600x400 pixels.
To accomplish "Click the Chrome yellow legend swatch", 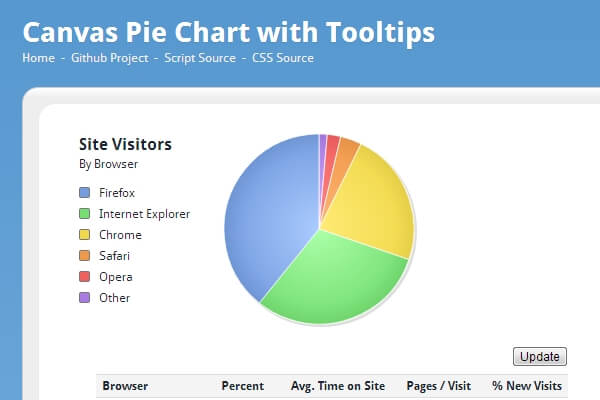I will (84, 235).
